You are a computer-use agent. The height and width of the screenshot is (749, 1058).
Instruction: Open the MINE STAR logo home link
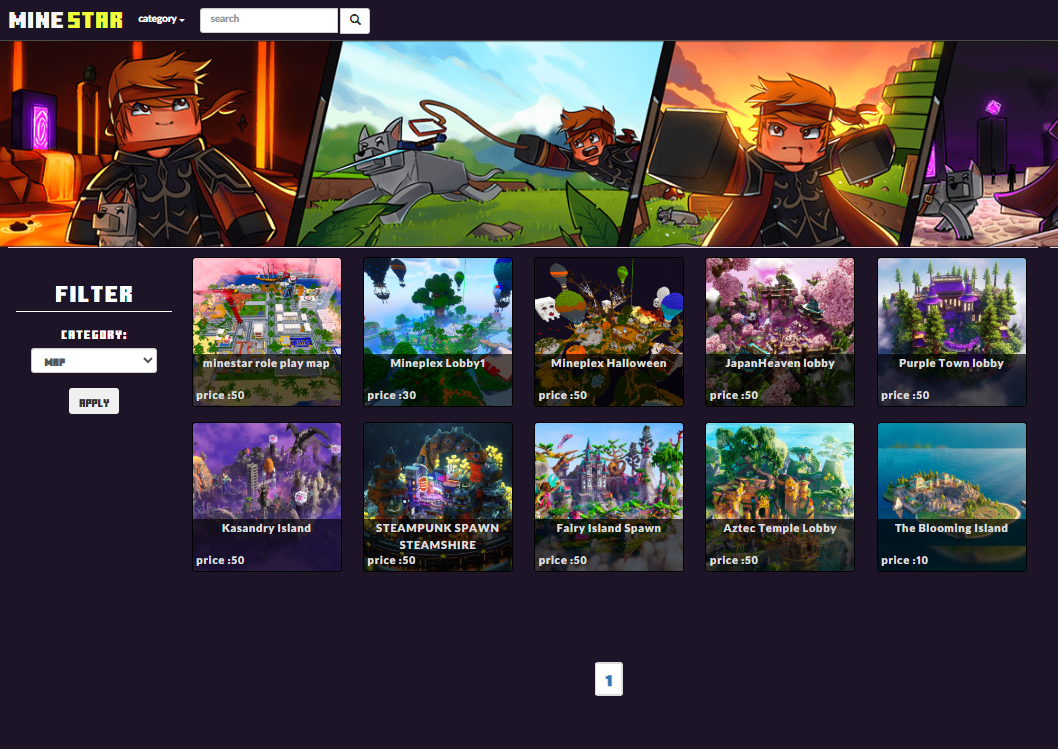[x=65, y=20]
